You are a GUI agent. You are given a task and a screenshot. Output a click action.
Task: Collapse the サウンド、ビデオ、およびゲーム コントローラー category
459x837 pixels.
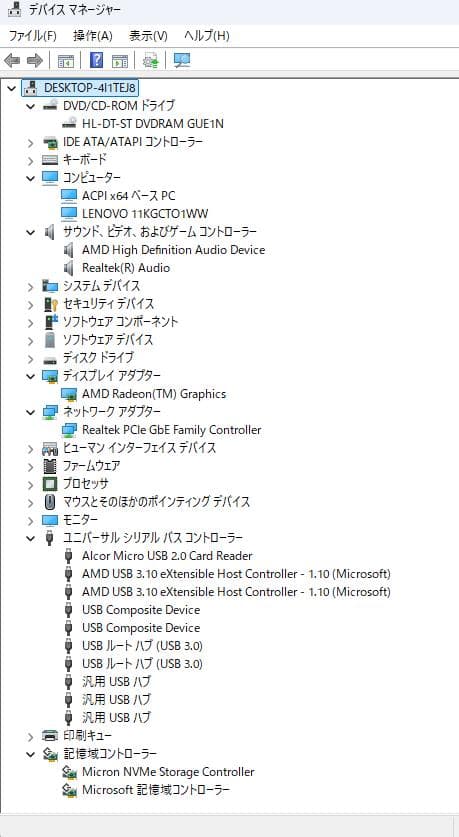coord(30,232)
